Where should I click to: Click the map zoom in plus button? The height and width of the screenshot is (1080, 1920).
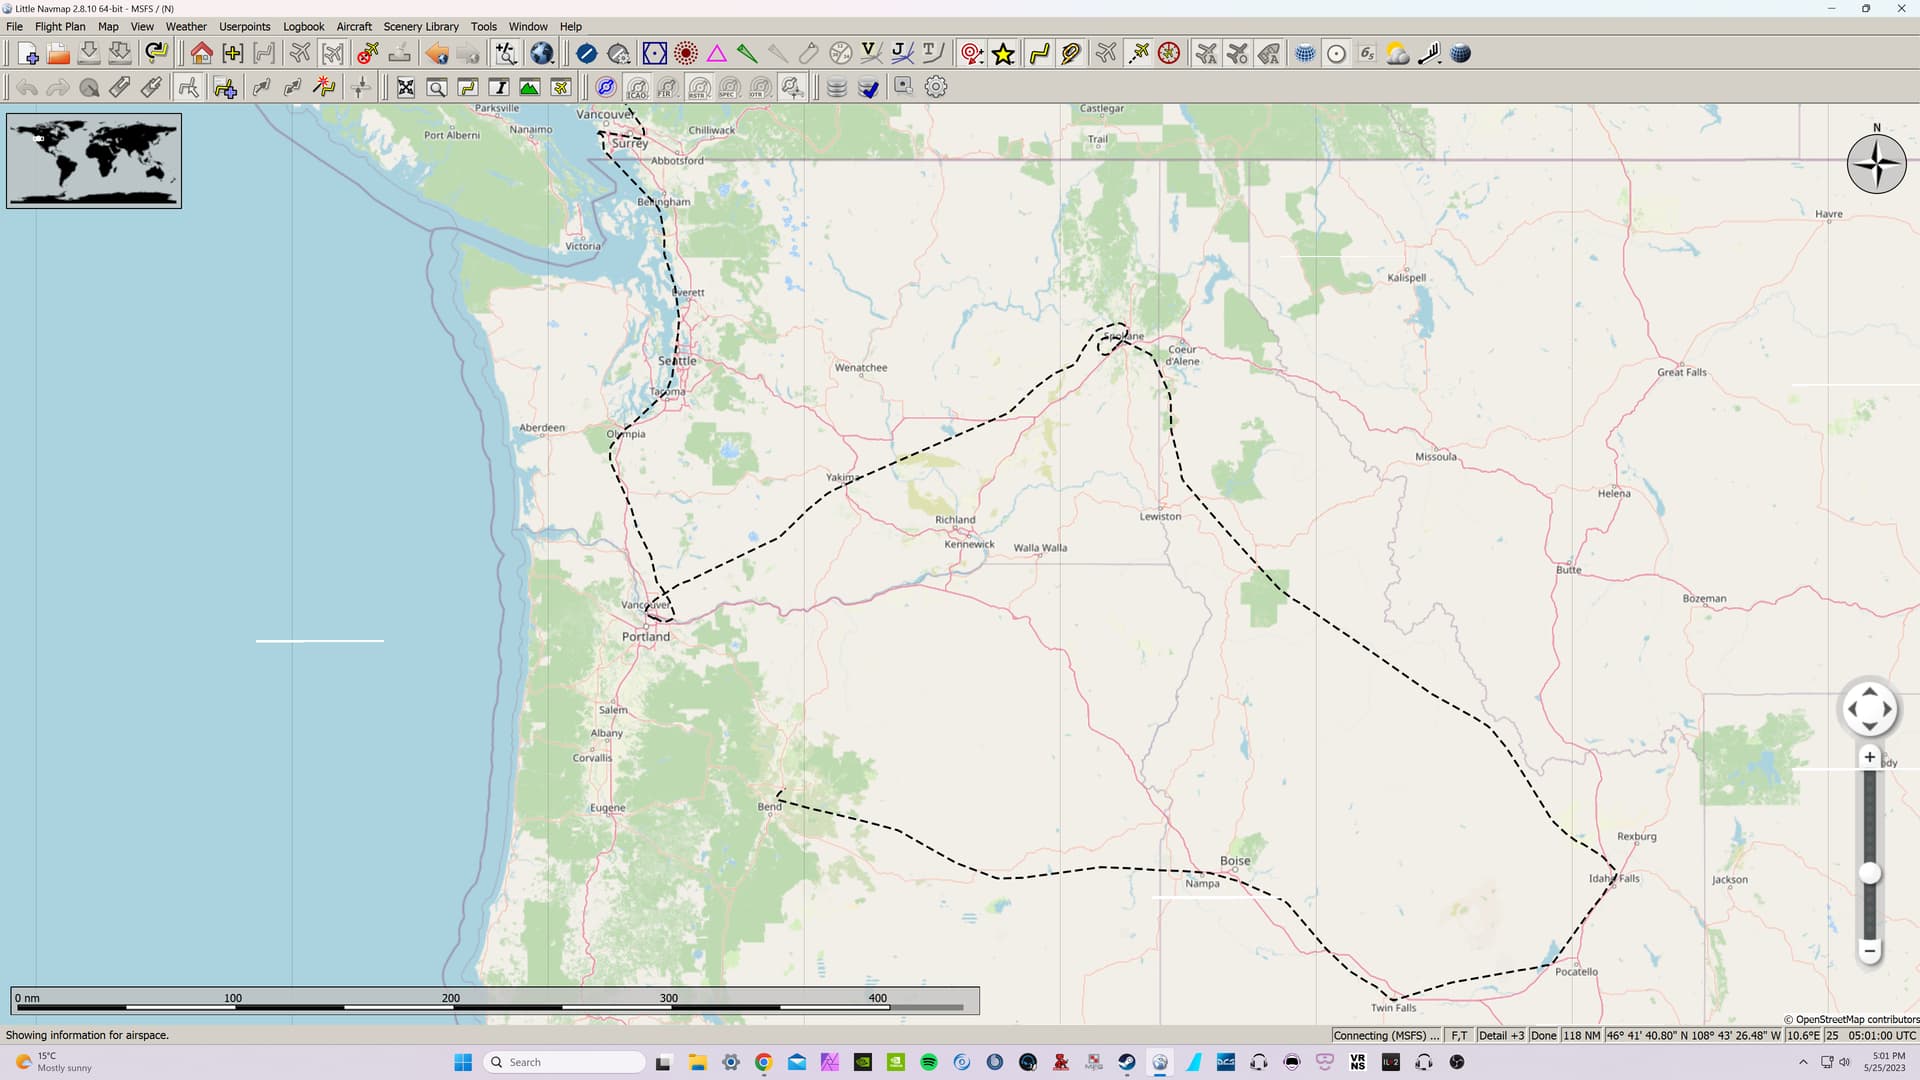[1869, 757]
